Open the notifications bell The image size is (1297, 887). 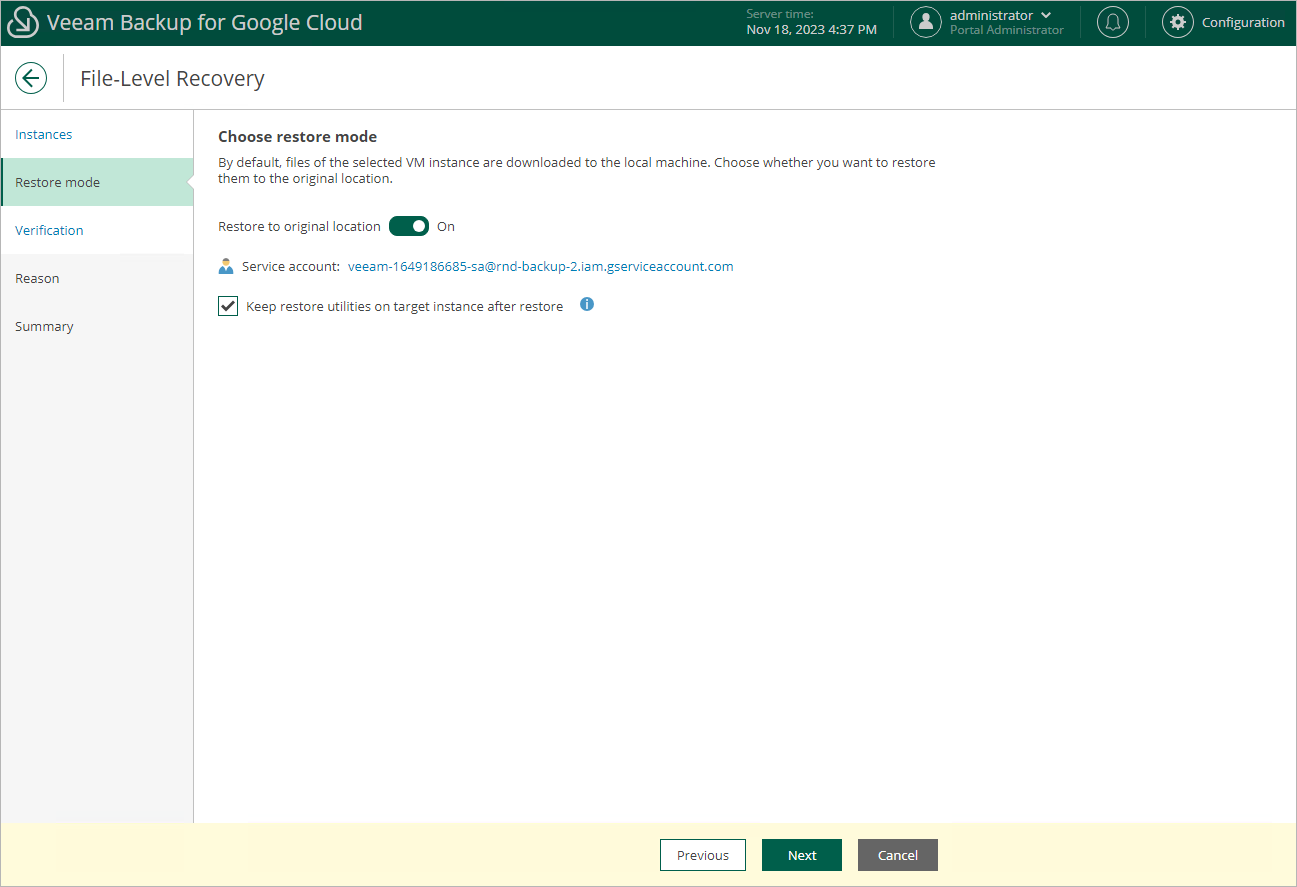point(1113,22)
